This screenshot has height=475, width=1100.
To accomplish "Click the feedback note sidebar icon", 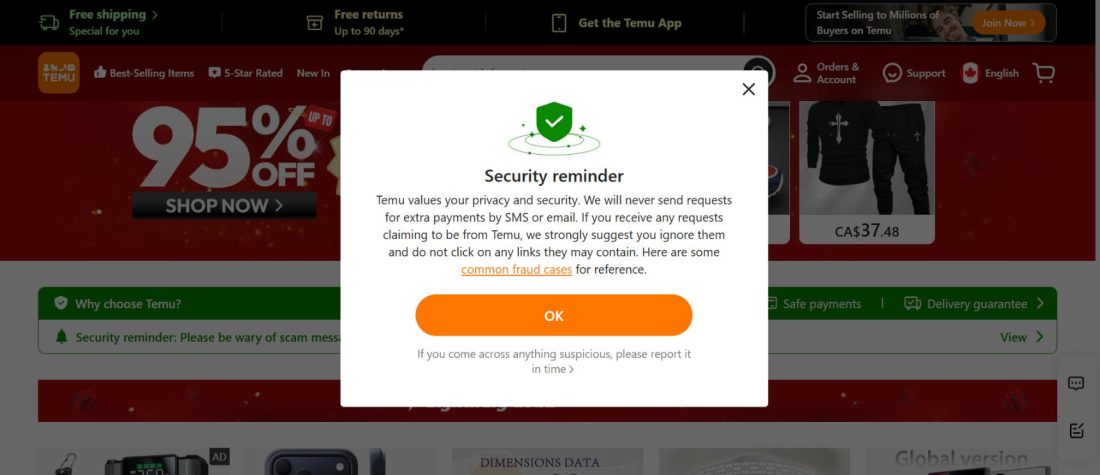I will (x=1076, y=431).
